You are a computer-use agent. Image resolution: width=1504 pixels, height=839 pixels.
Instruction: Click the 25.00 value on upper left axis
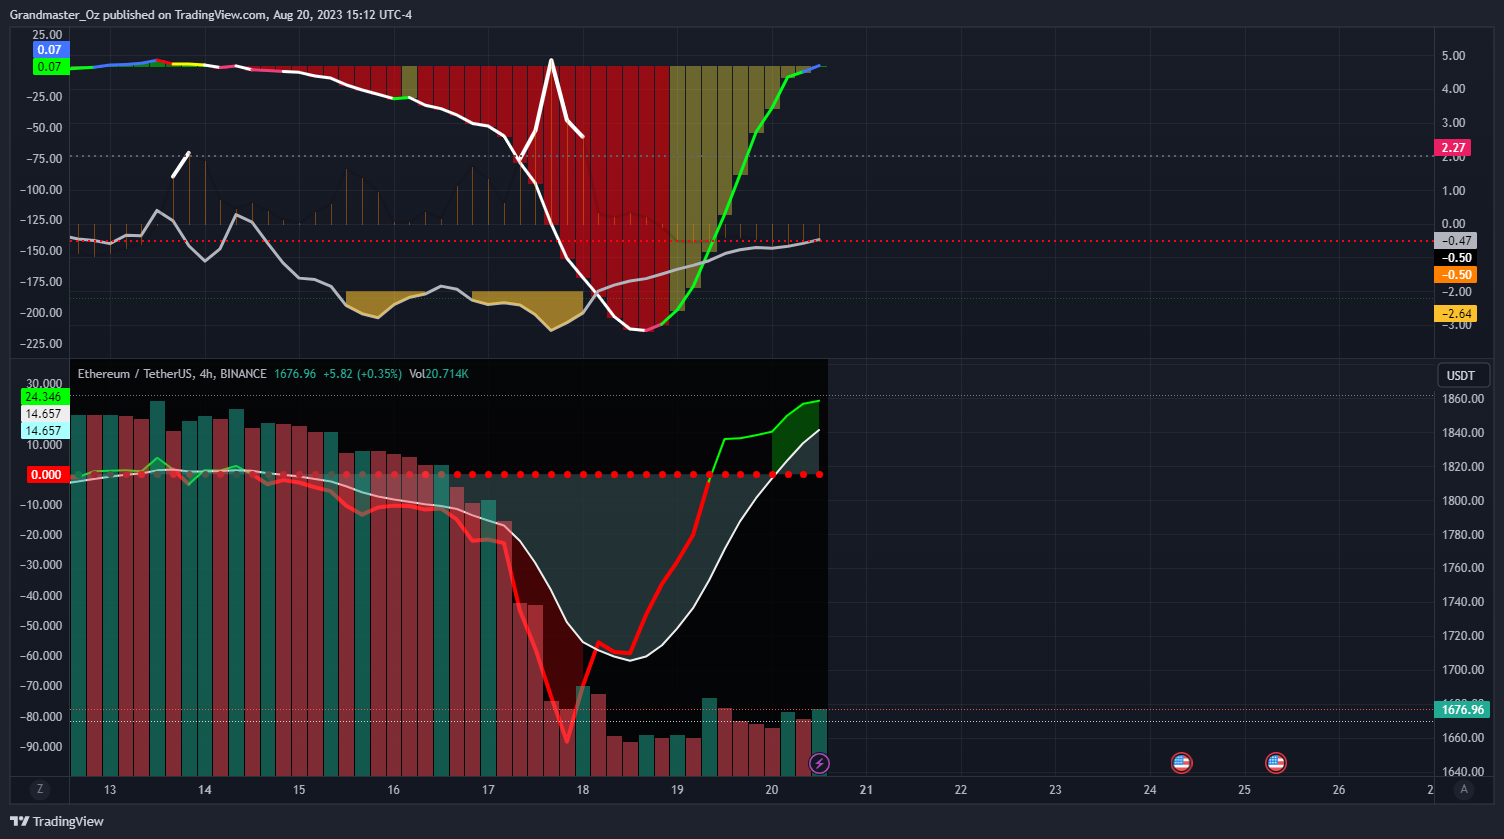point(47,35)
